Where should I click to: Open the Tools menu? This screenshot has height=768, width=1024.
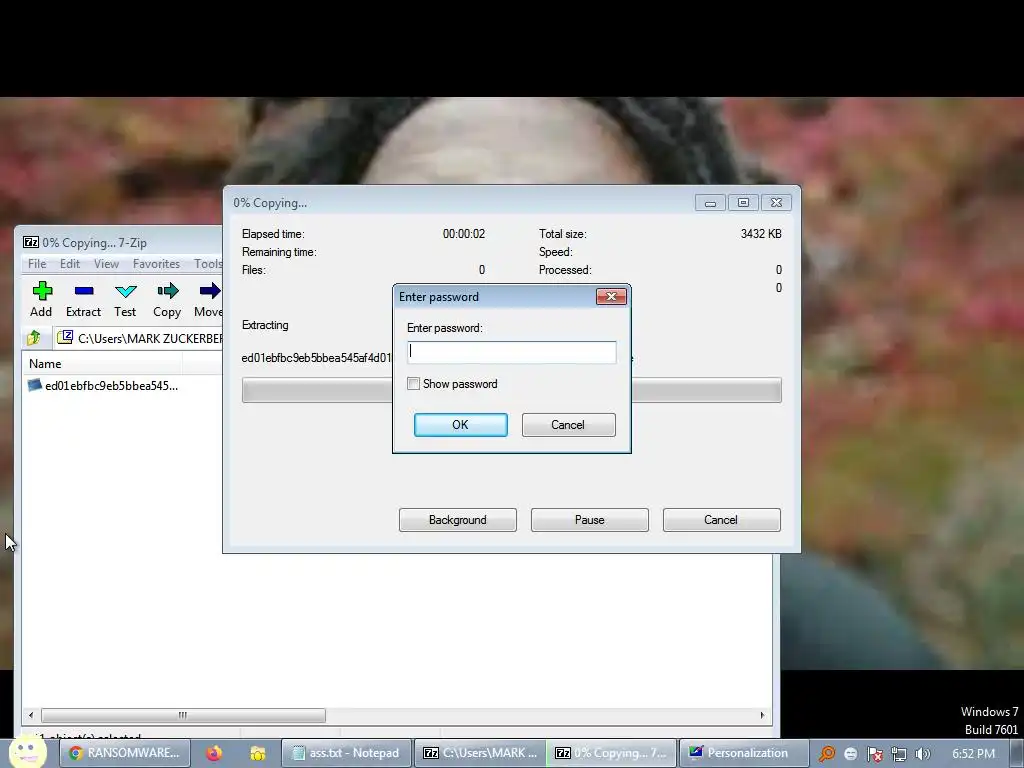coord(208,264)
